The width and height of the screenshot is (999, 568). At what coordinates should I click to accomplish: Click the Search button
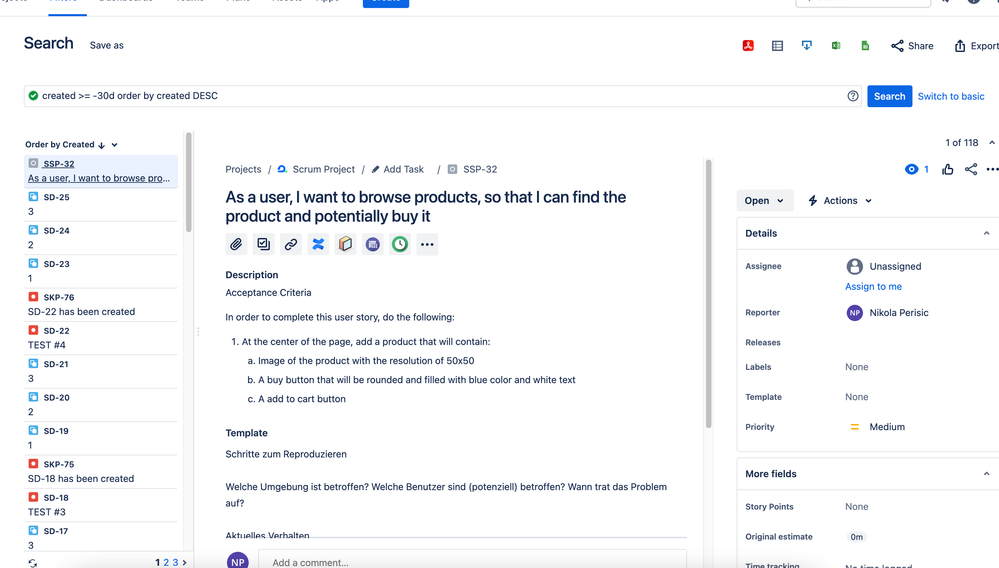889,96
